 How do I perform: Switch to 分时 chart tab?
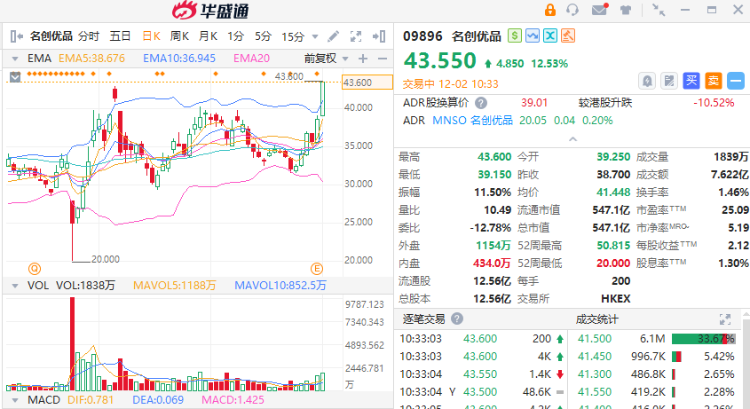click(x=88, y=36)
